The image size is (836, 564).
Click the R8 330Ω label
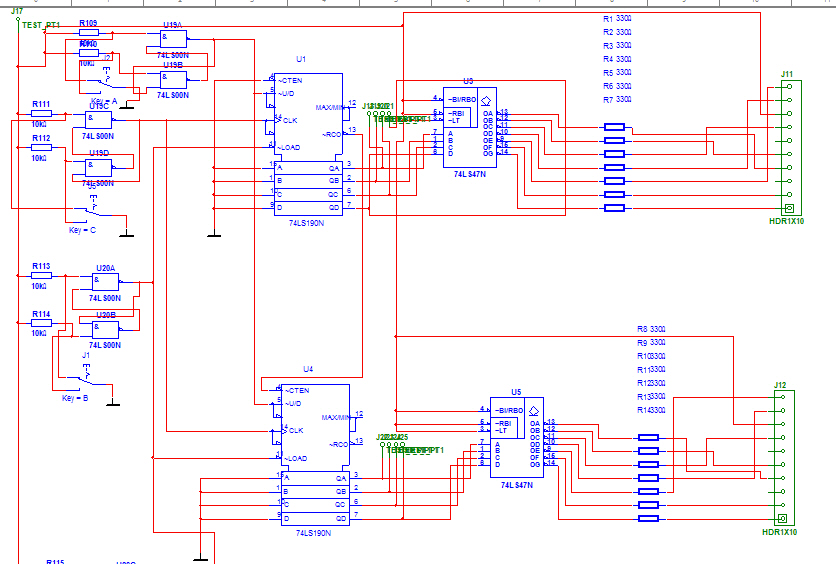tap(650, 329)
